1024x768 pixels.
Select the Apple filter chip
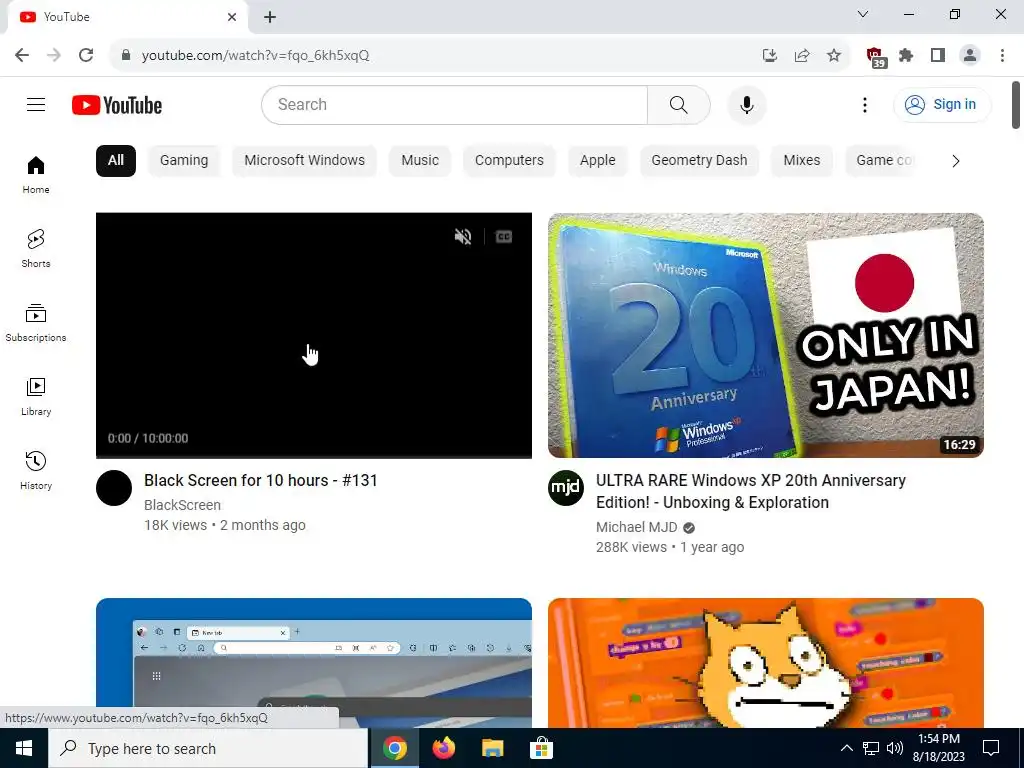(x=598, y=161)
